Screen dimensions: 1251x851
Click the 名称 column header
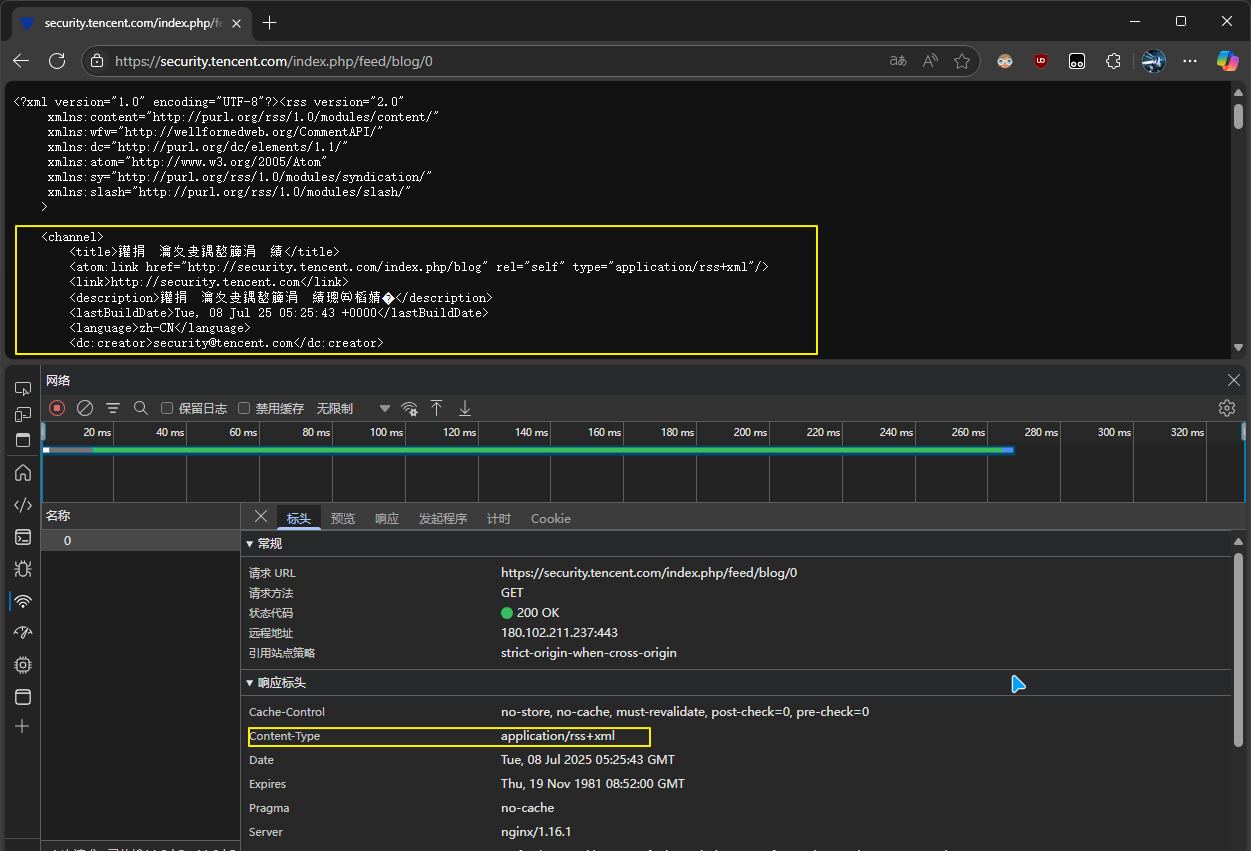coord(141,516)
